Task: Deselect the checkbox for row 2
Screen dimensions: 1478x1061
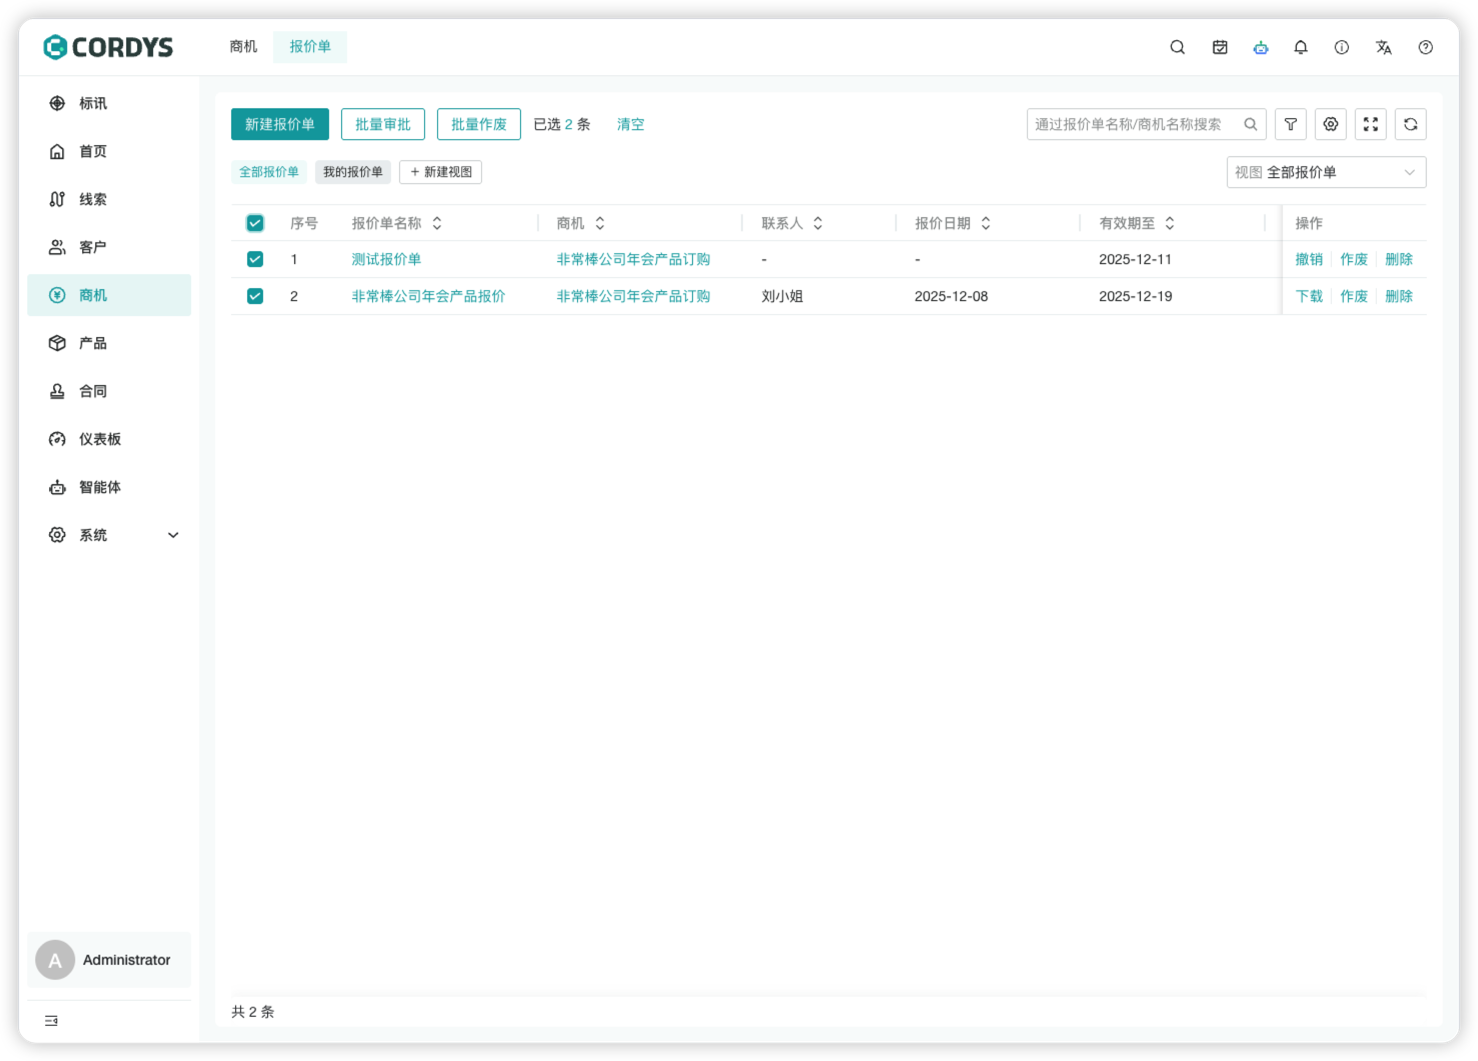Action: [255, 296]
